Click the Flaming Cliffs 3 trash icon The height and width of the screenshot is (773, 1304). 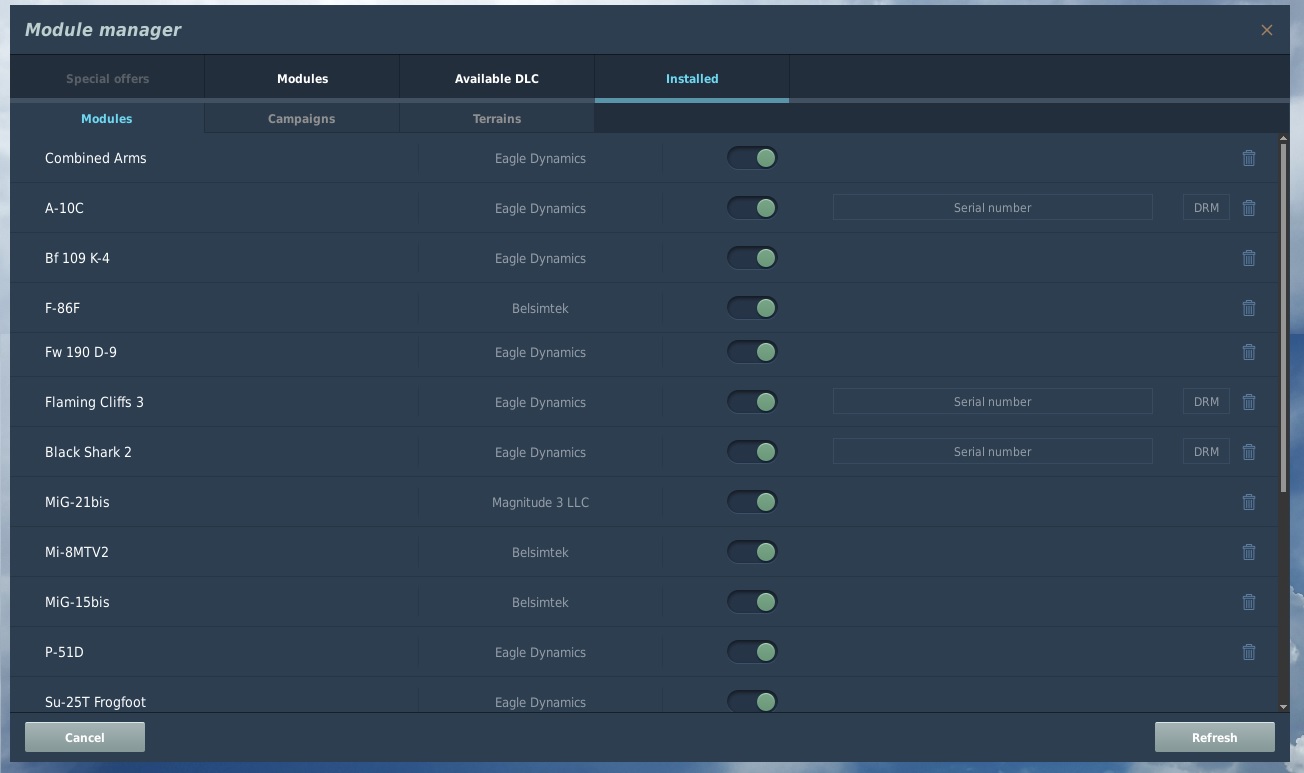(1248, 402)
